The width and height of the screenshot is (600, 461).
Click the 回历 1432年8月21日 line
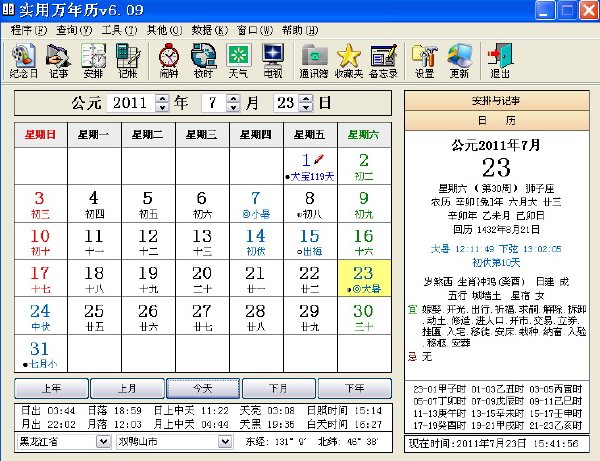click(496, 230)
